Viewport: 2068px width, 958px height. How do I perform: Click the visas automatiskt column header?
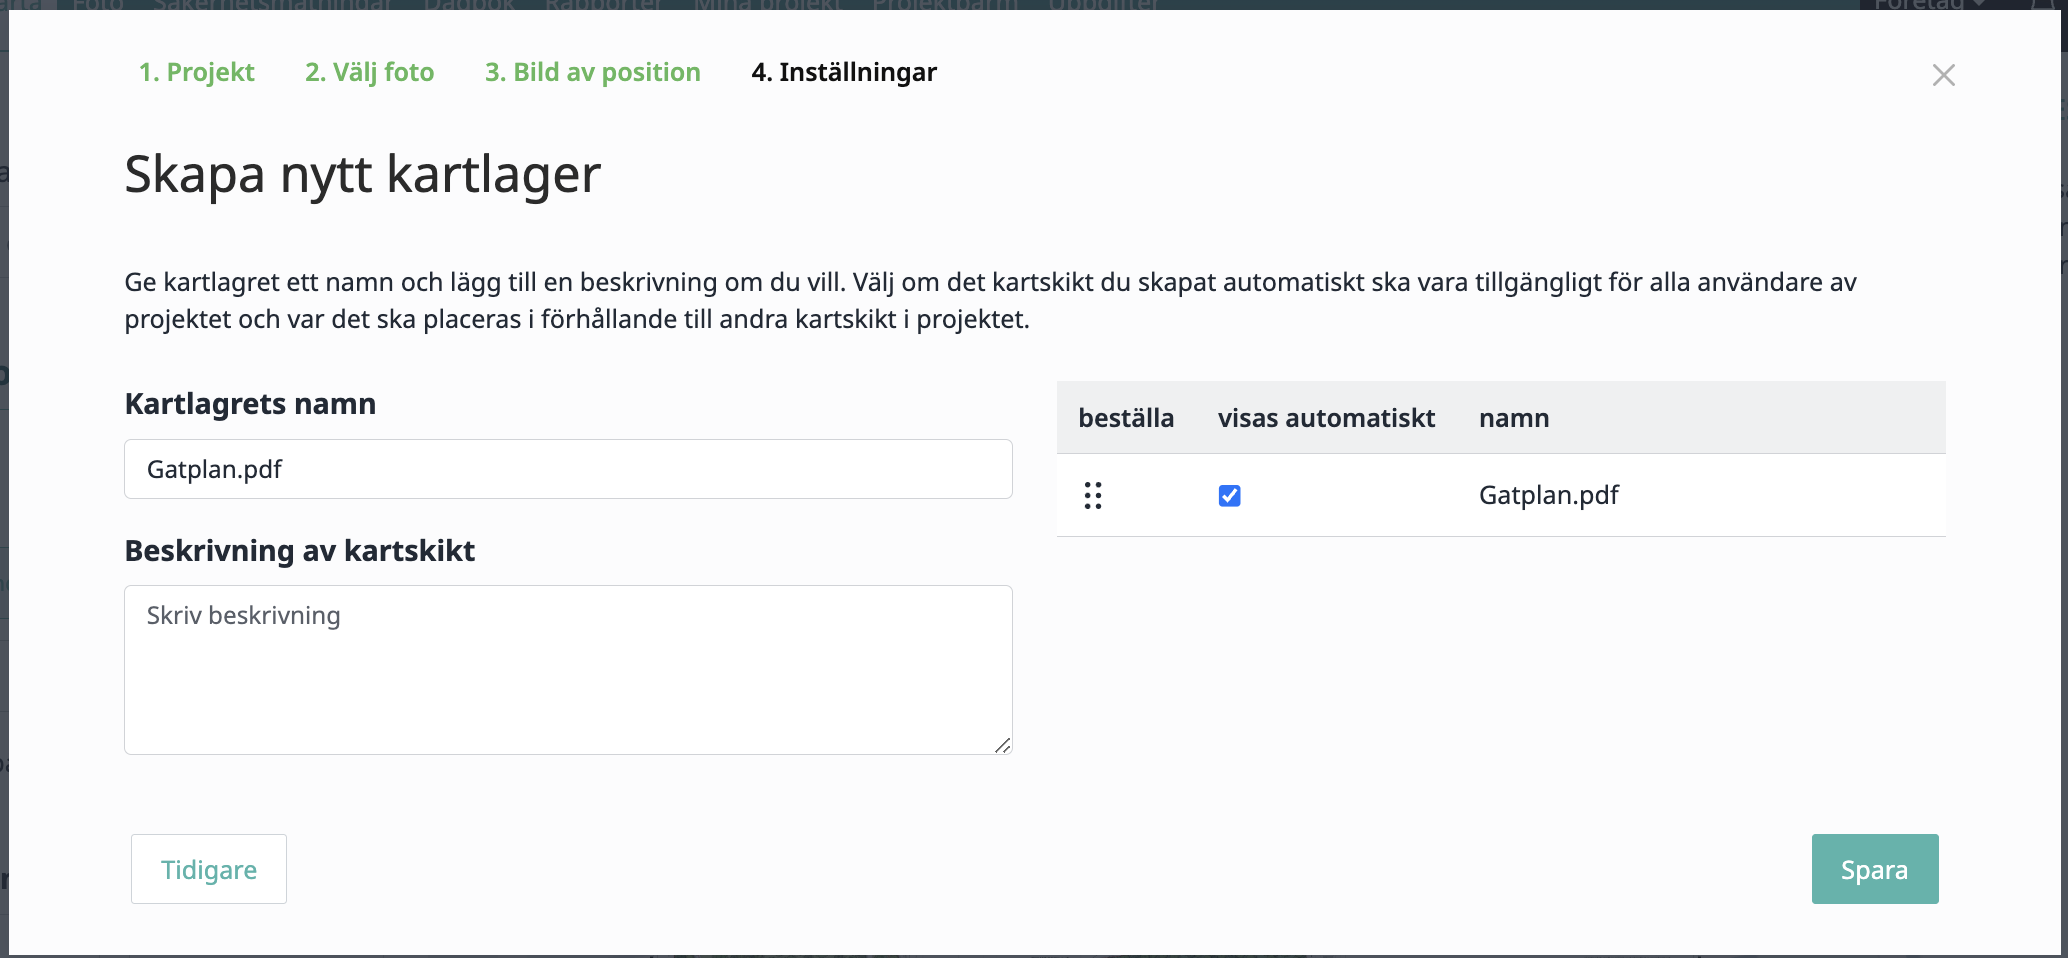pyautogui.click(x=1326, y=418)
